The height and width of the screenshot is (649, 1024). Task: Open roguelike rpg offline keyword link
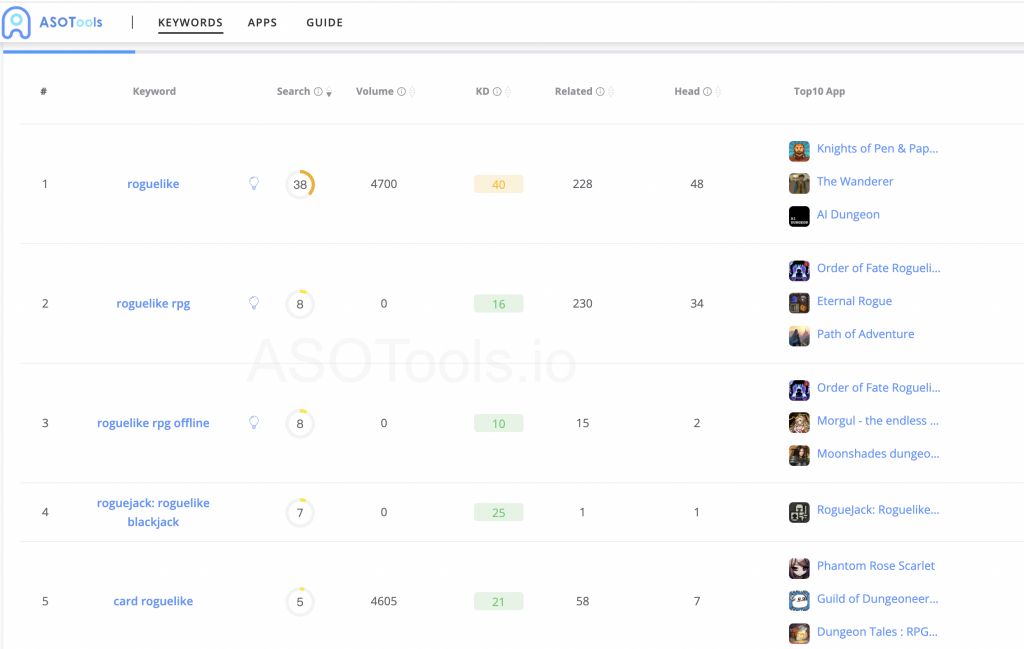point(153,423)
